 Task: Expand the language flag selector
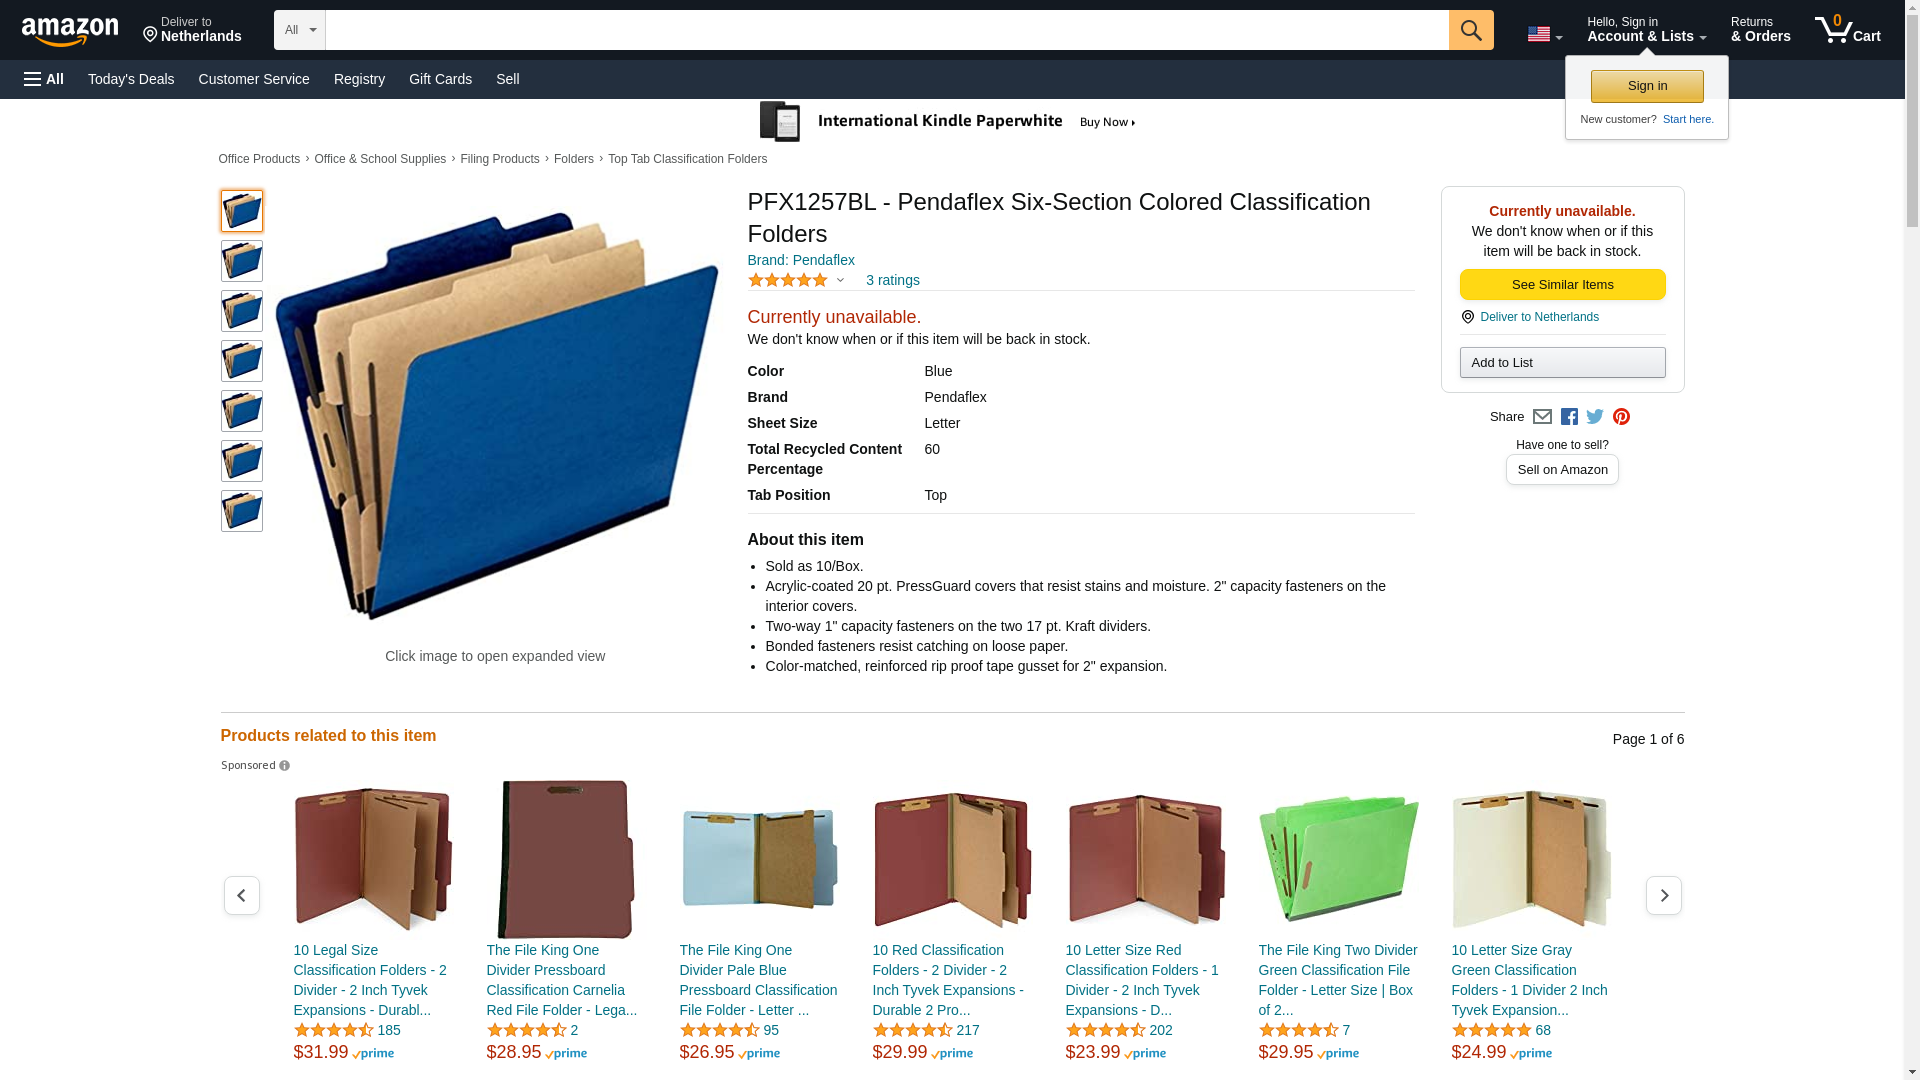point(1544,34)
